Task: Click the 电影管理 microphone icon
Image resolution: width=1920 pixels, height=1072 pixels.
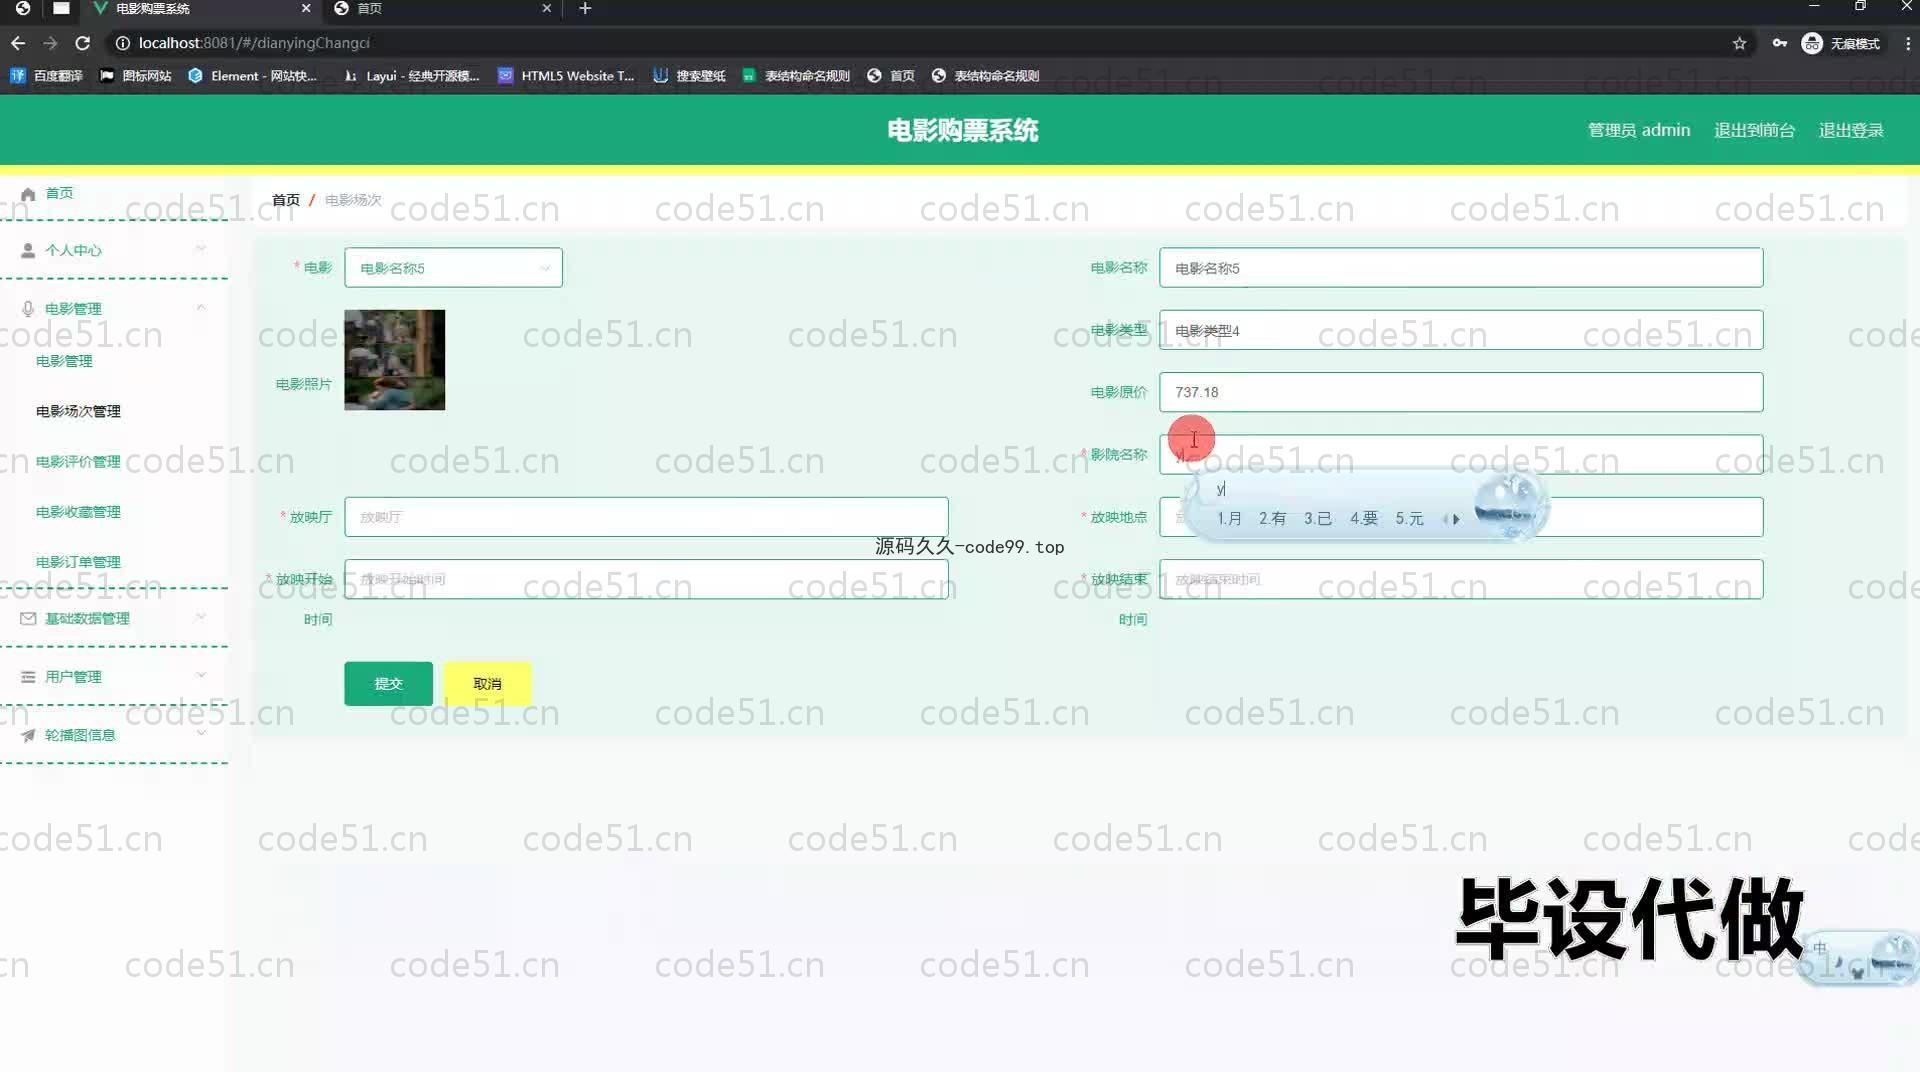Action: [28, 309]
